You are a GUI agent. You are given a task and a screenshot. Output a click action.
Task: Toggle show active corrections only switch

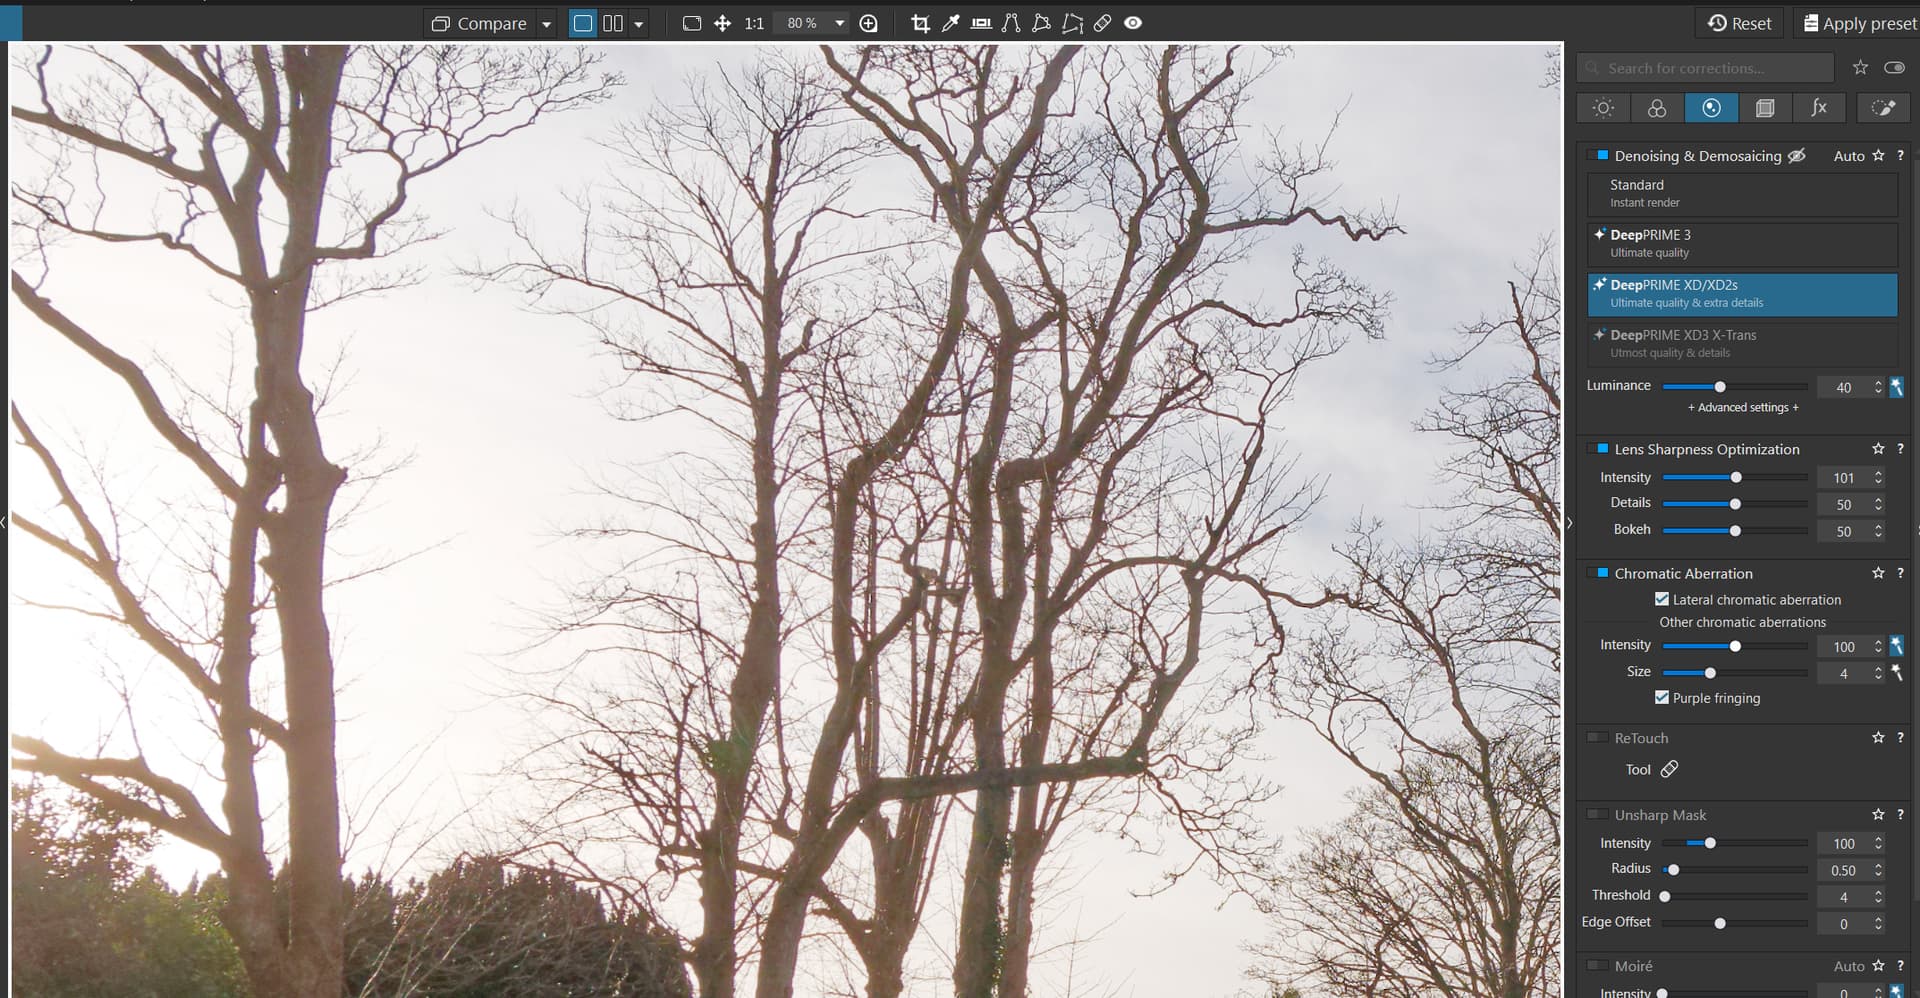pyautogui.click(x=1894, y=68)
